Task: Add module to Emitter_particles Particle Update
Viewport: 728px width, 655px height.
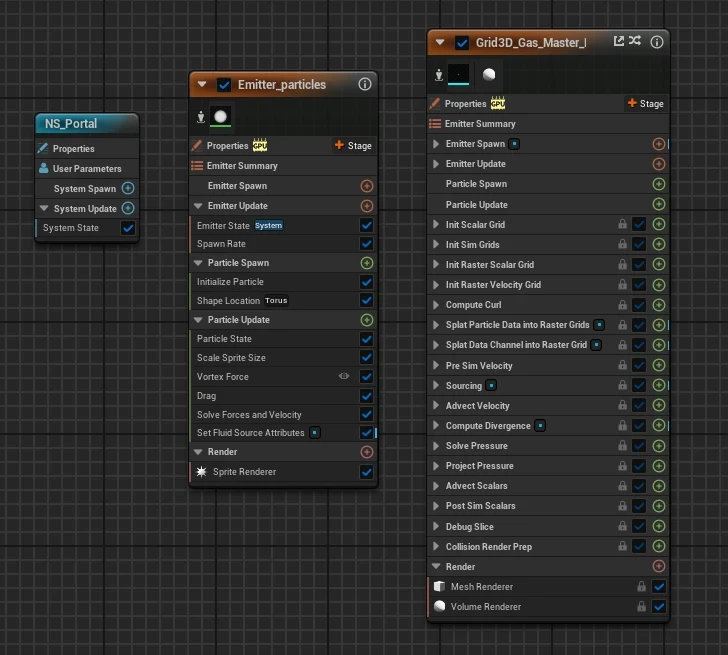Action: (367, 320)
